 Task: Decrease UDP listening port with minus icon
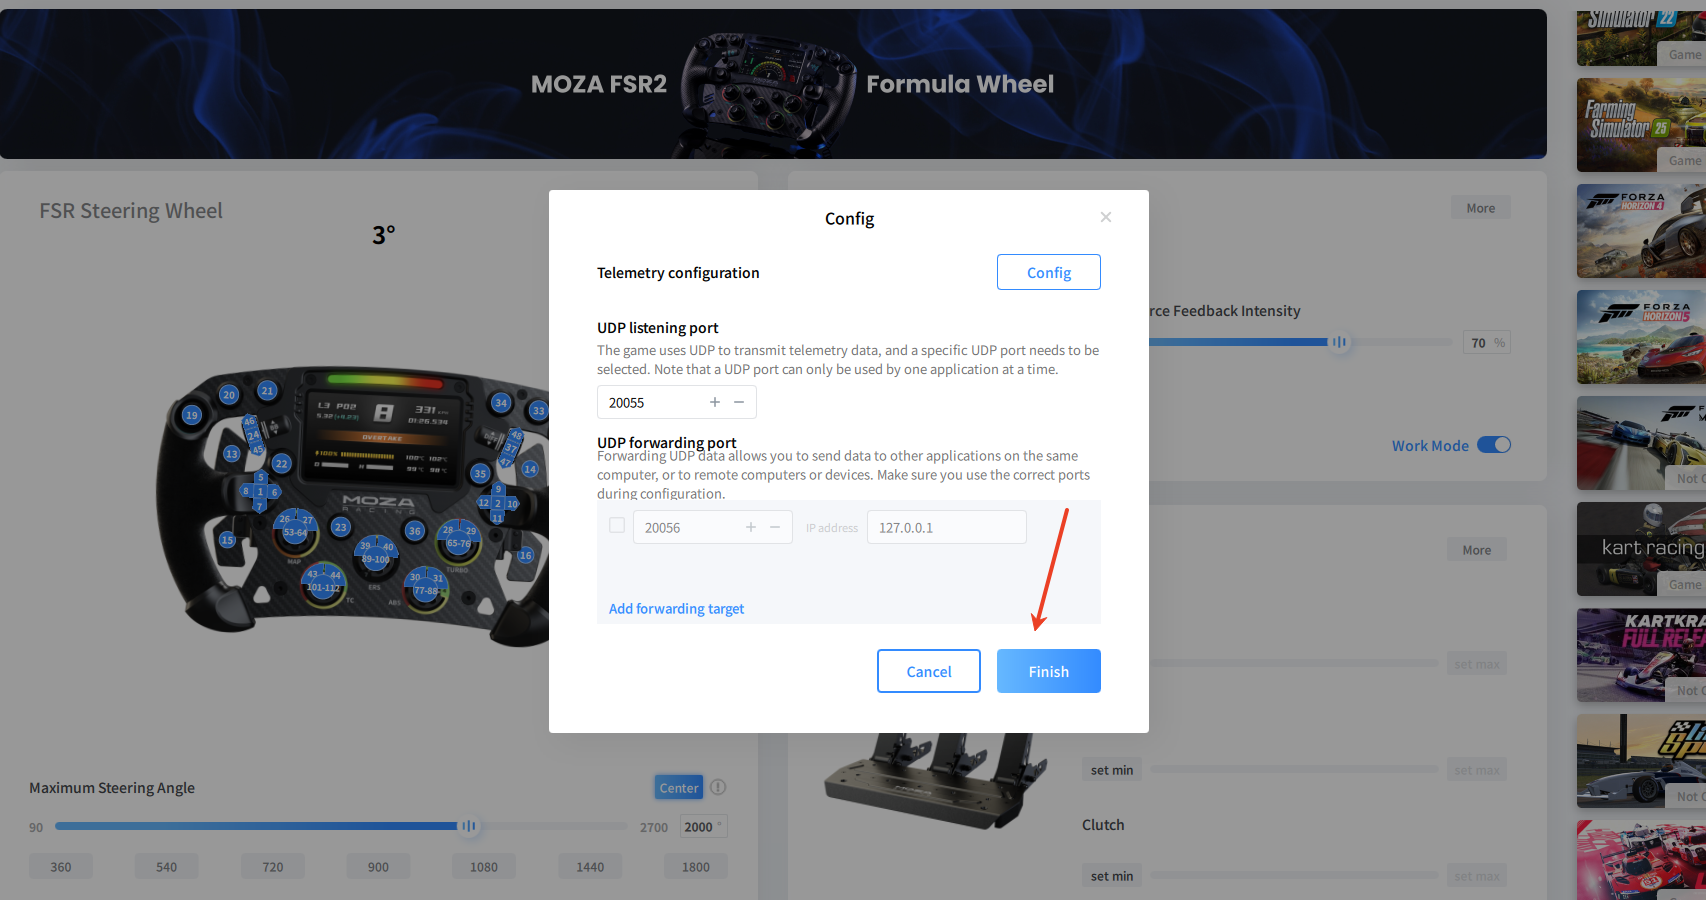pyautogui.click(x=739, y=402)
